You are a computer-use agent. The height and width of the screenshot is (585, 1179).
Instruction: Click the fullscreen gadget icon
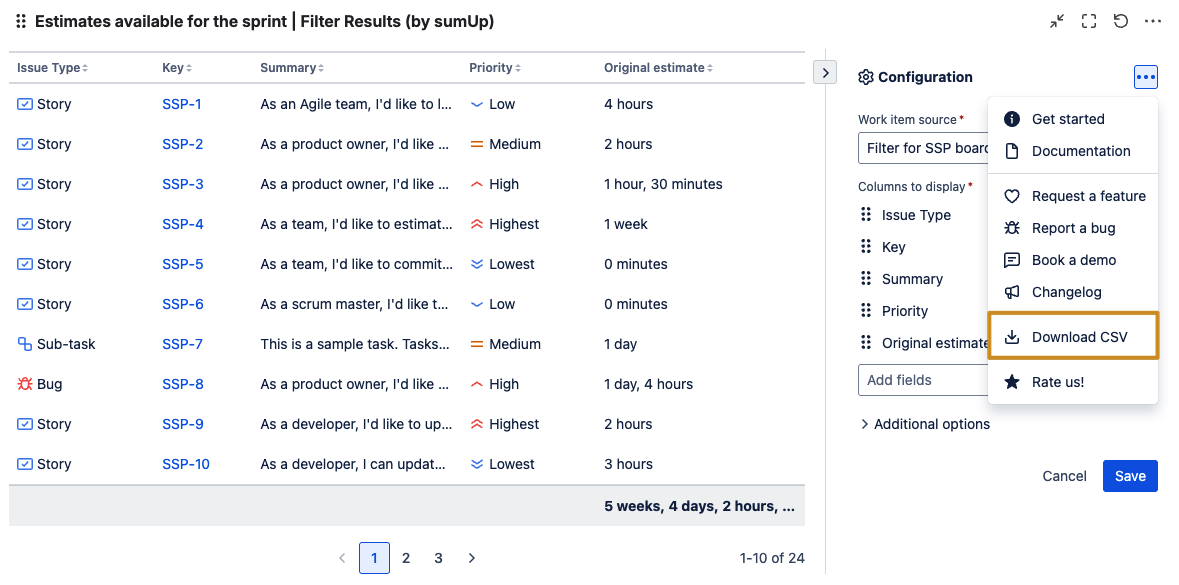click(1089, 21)
